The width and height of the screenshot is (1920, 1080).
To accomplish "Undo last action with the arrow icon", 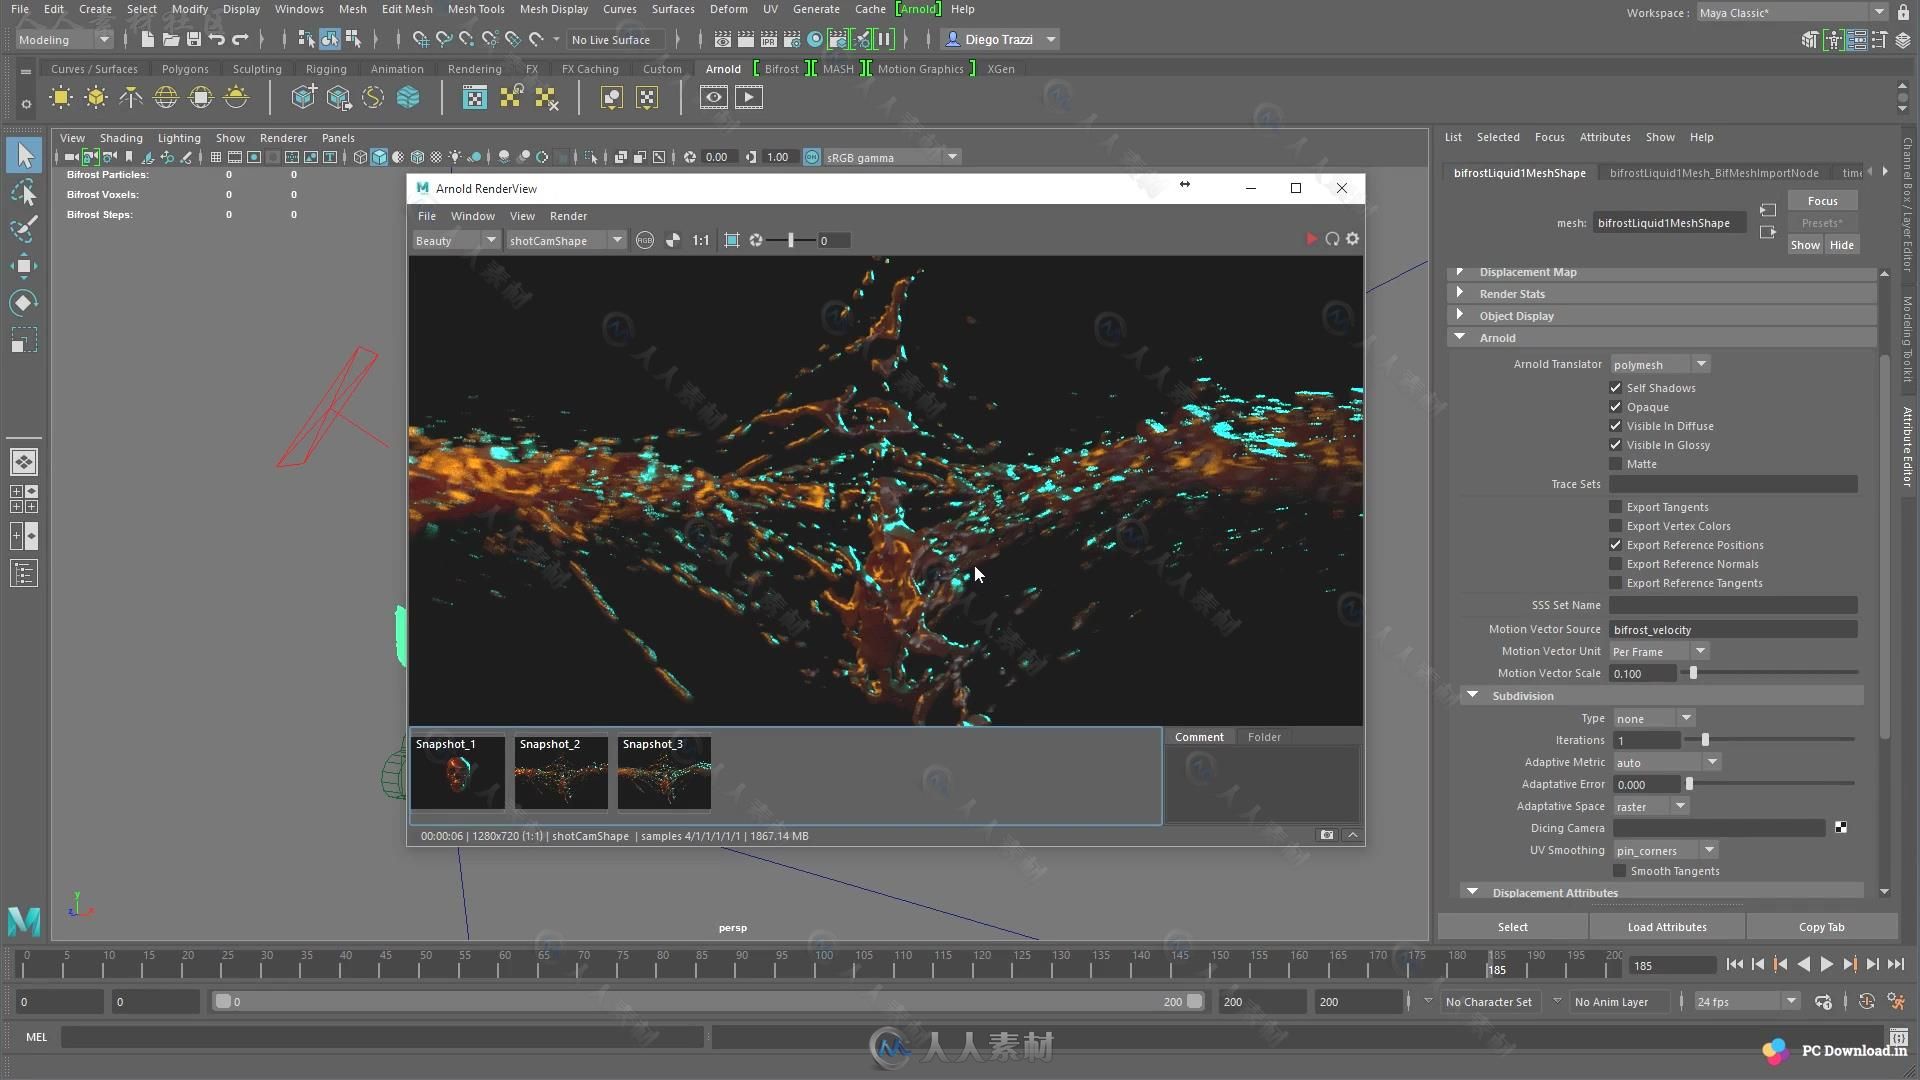I will pyautogui.click(x=216, y=39).
